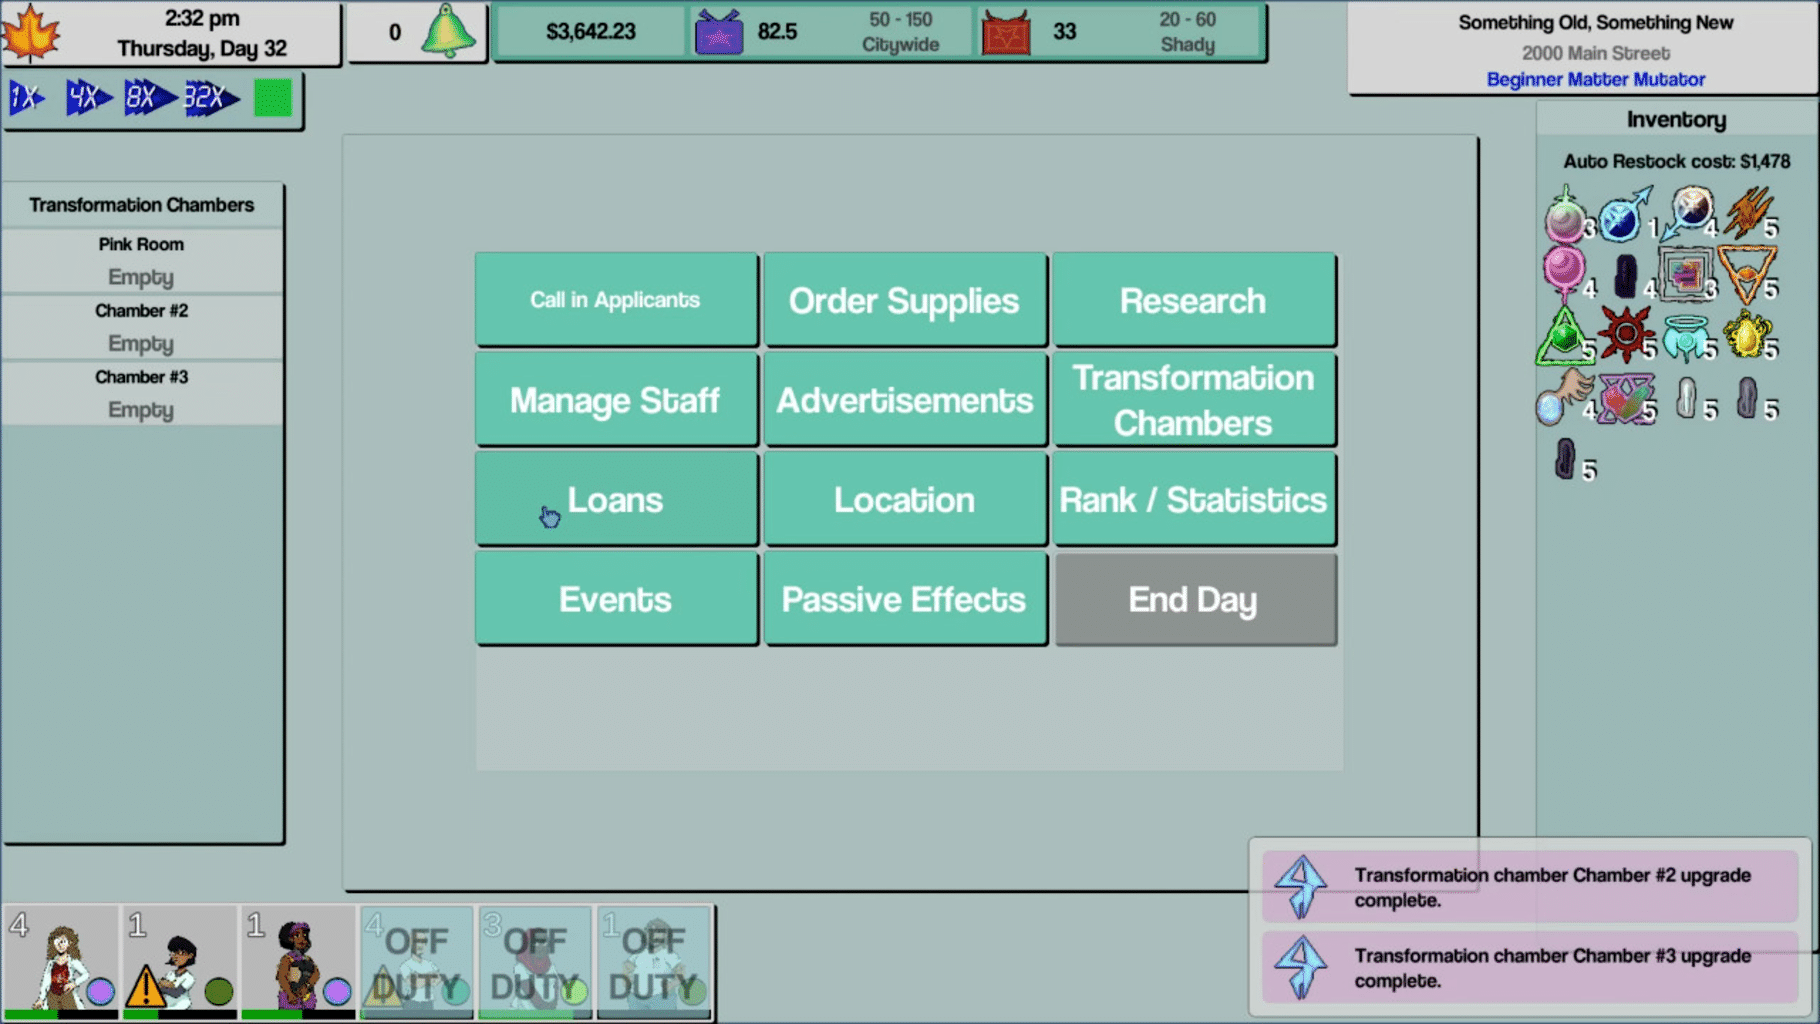Set game speed to 4X
The height and width of the screenshot is (1024, 1820).
click(88, 98)
